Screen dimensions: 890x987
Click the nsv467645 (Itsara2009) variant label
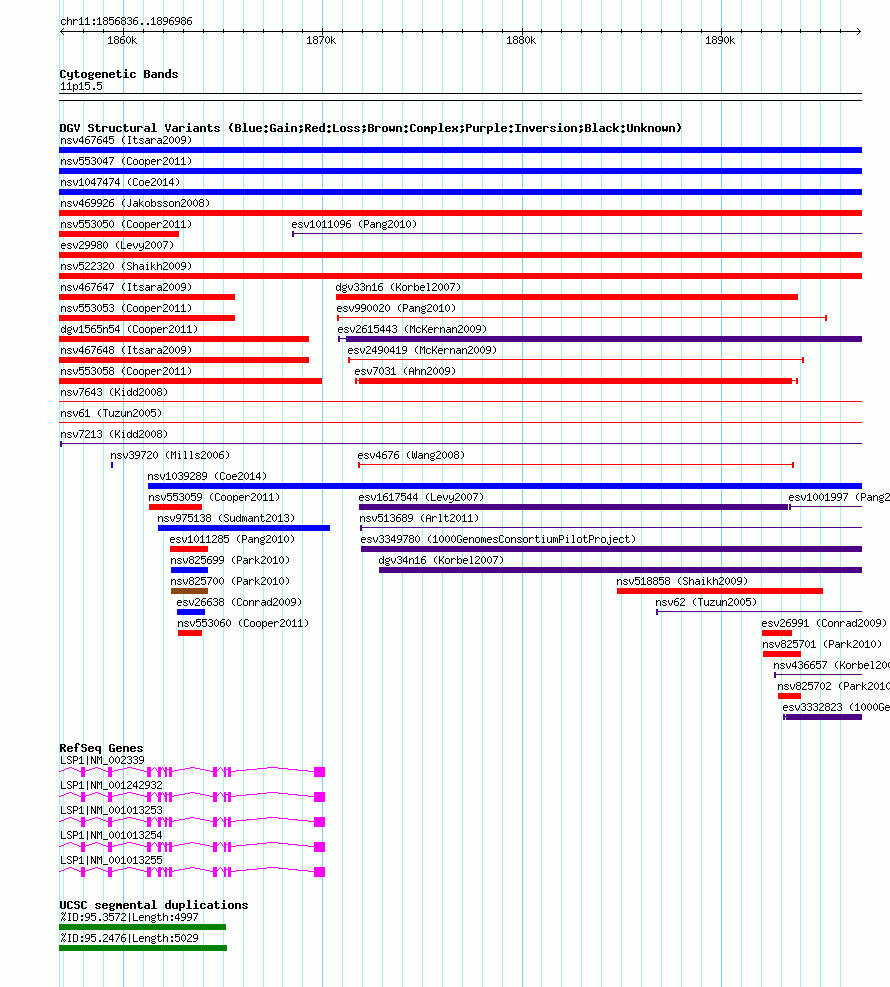coord(126,140)
